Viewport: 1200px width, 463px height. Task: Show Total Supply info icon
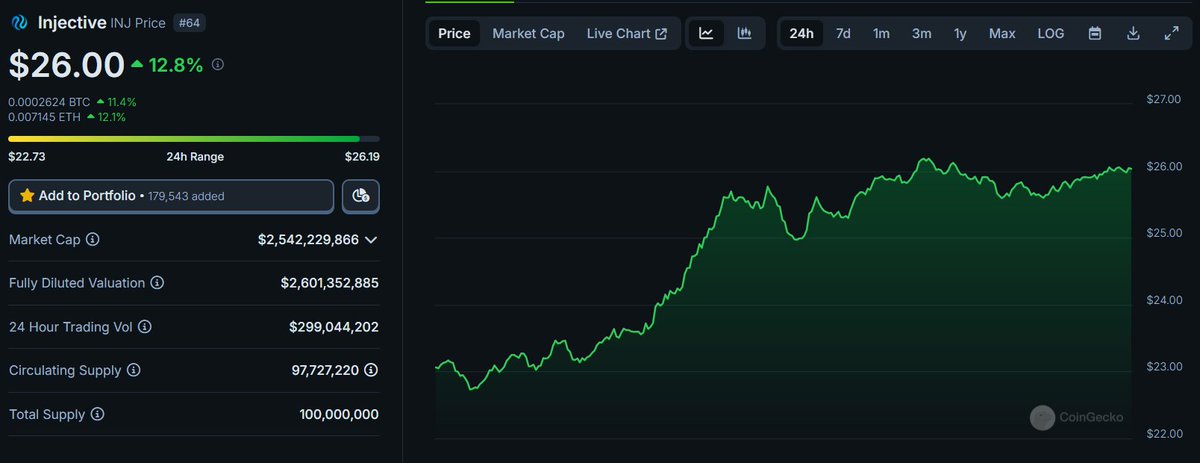97,414
